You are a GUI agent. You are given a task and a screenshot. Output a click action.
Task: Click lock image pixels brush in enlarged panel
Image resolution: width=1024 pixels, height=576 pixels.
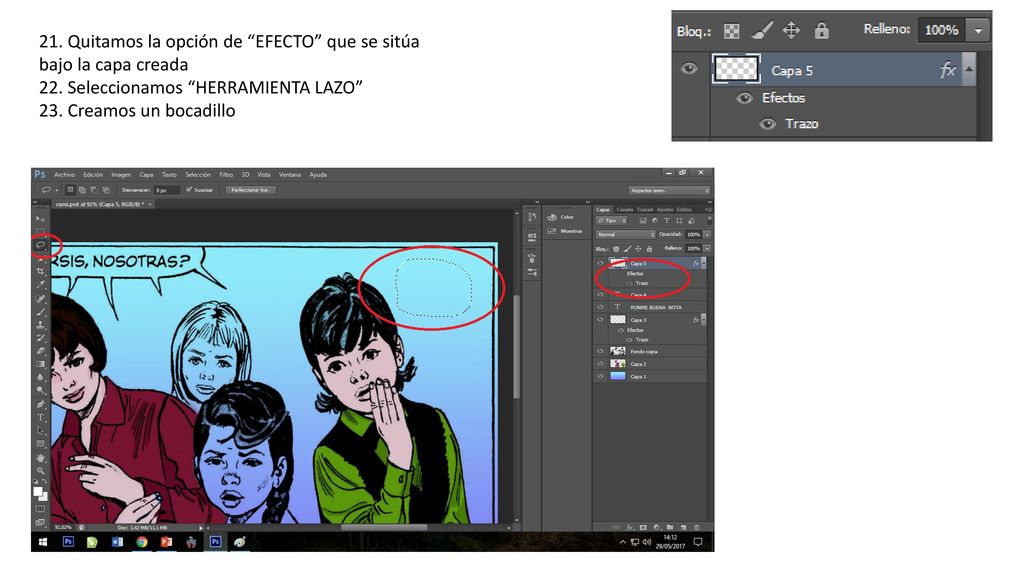pos(761,30)
